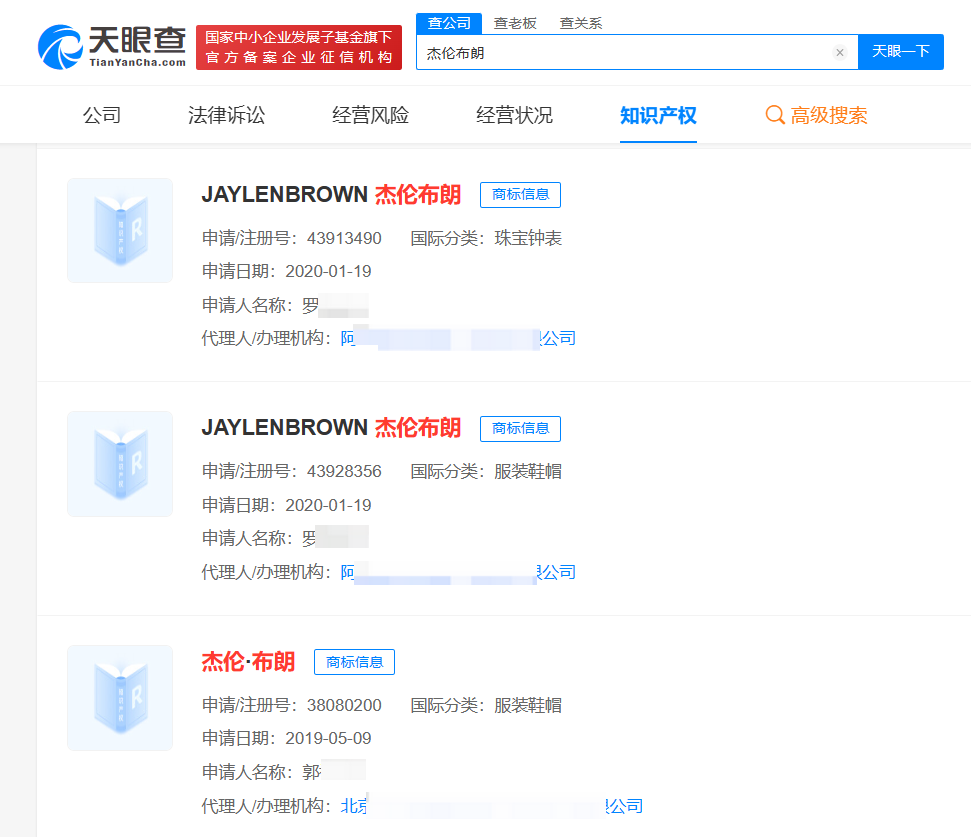The image size is (971, 837).
Task: Click 商标信息 tag on first JAYLENBROWN result
Action: 520,194
